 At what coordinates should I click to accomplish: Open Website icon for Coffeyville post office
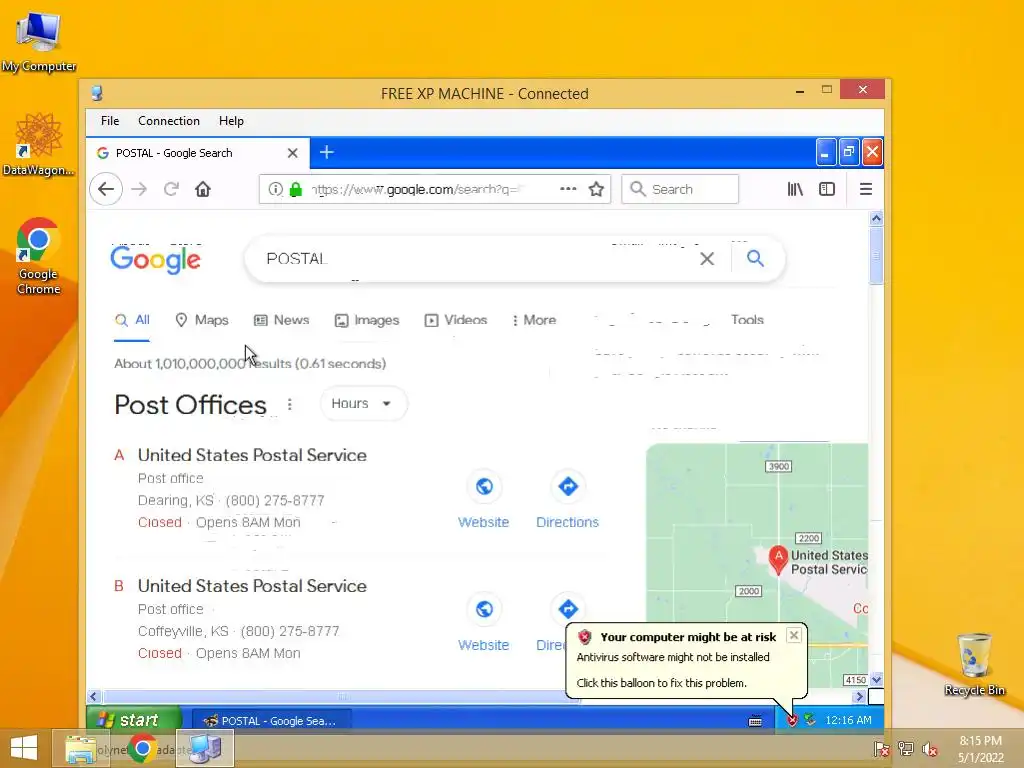click(x=484, y=609)
